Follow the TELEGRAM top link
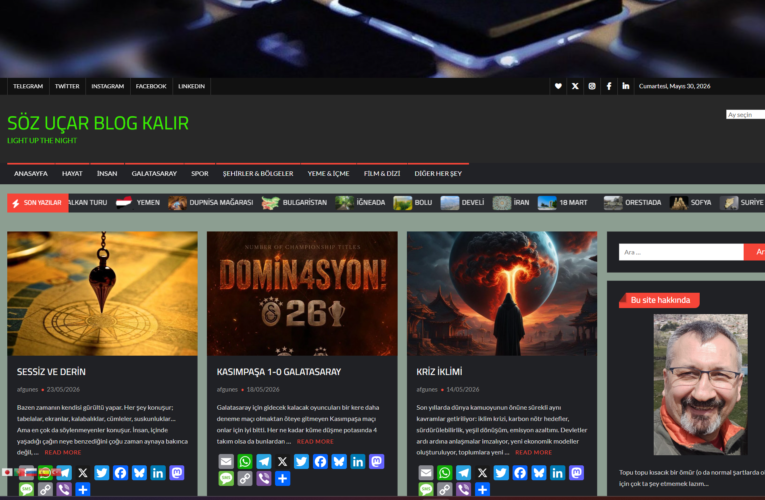Image resolution: width=765 pixels, height=500 pixels. pos(28,86)
